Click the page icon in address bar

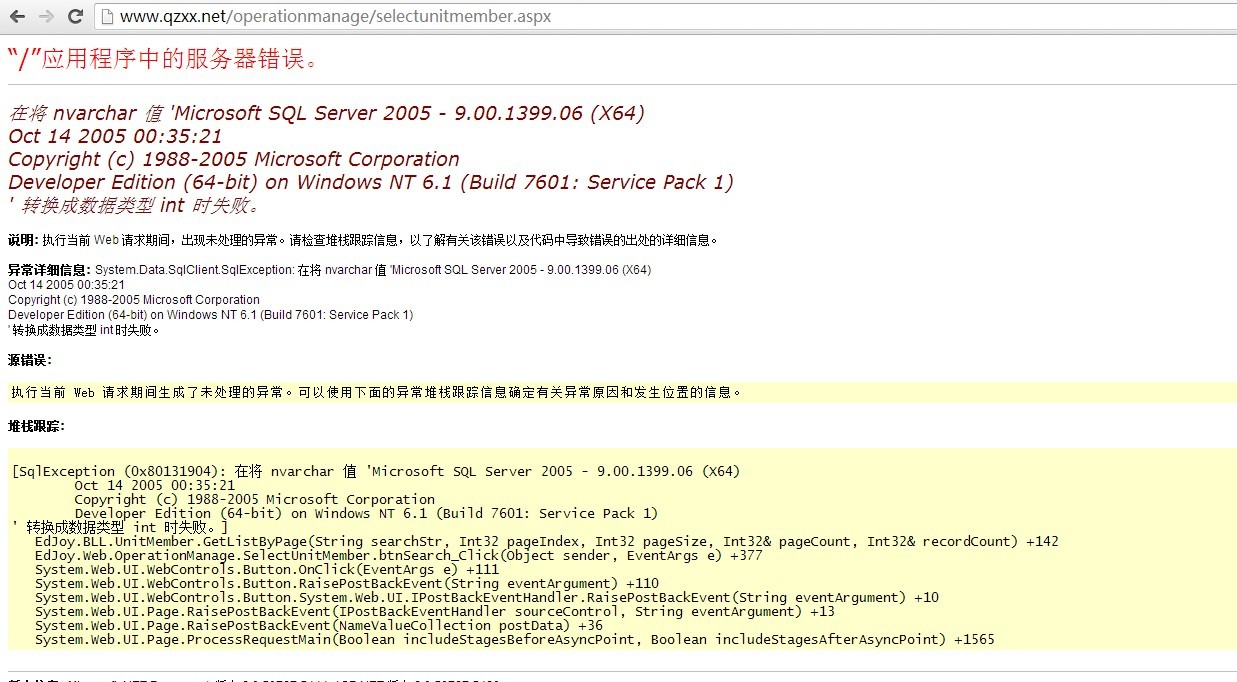point(108,16)
